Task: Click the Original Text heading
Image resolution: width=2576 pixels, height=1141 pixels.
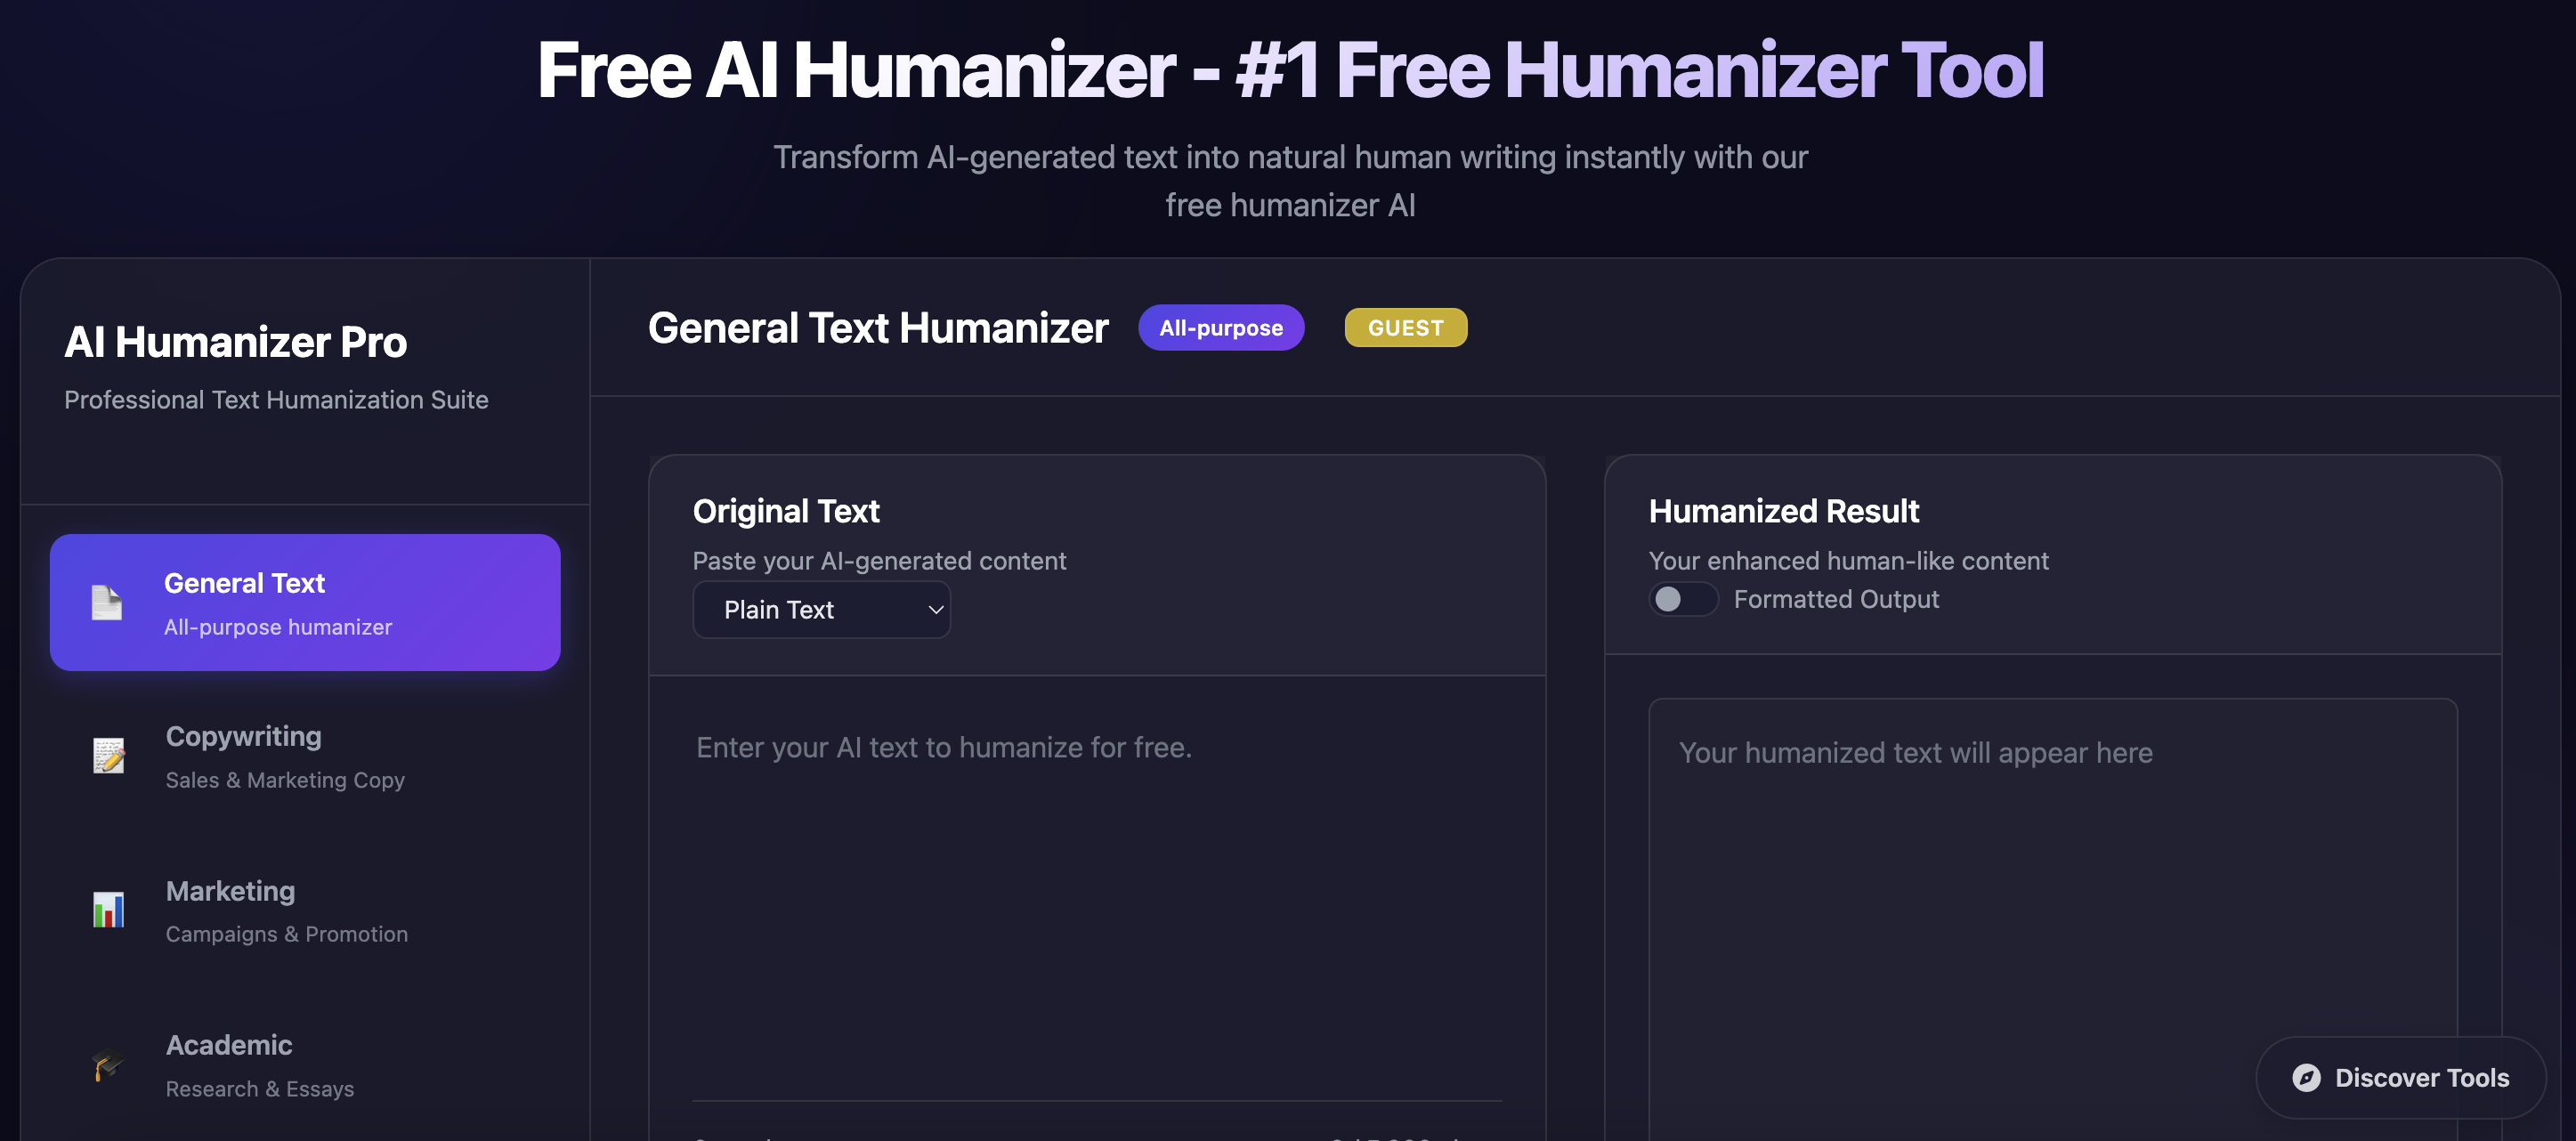Action: click(x=786, y=511)
